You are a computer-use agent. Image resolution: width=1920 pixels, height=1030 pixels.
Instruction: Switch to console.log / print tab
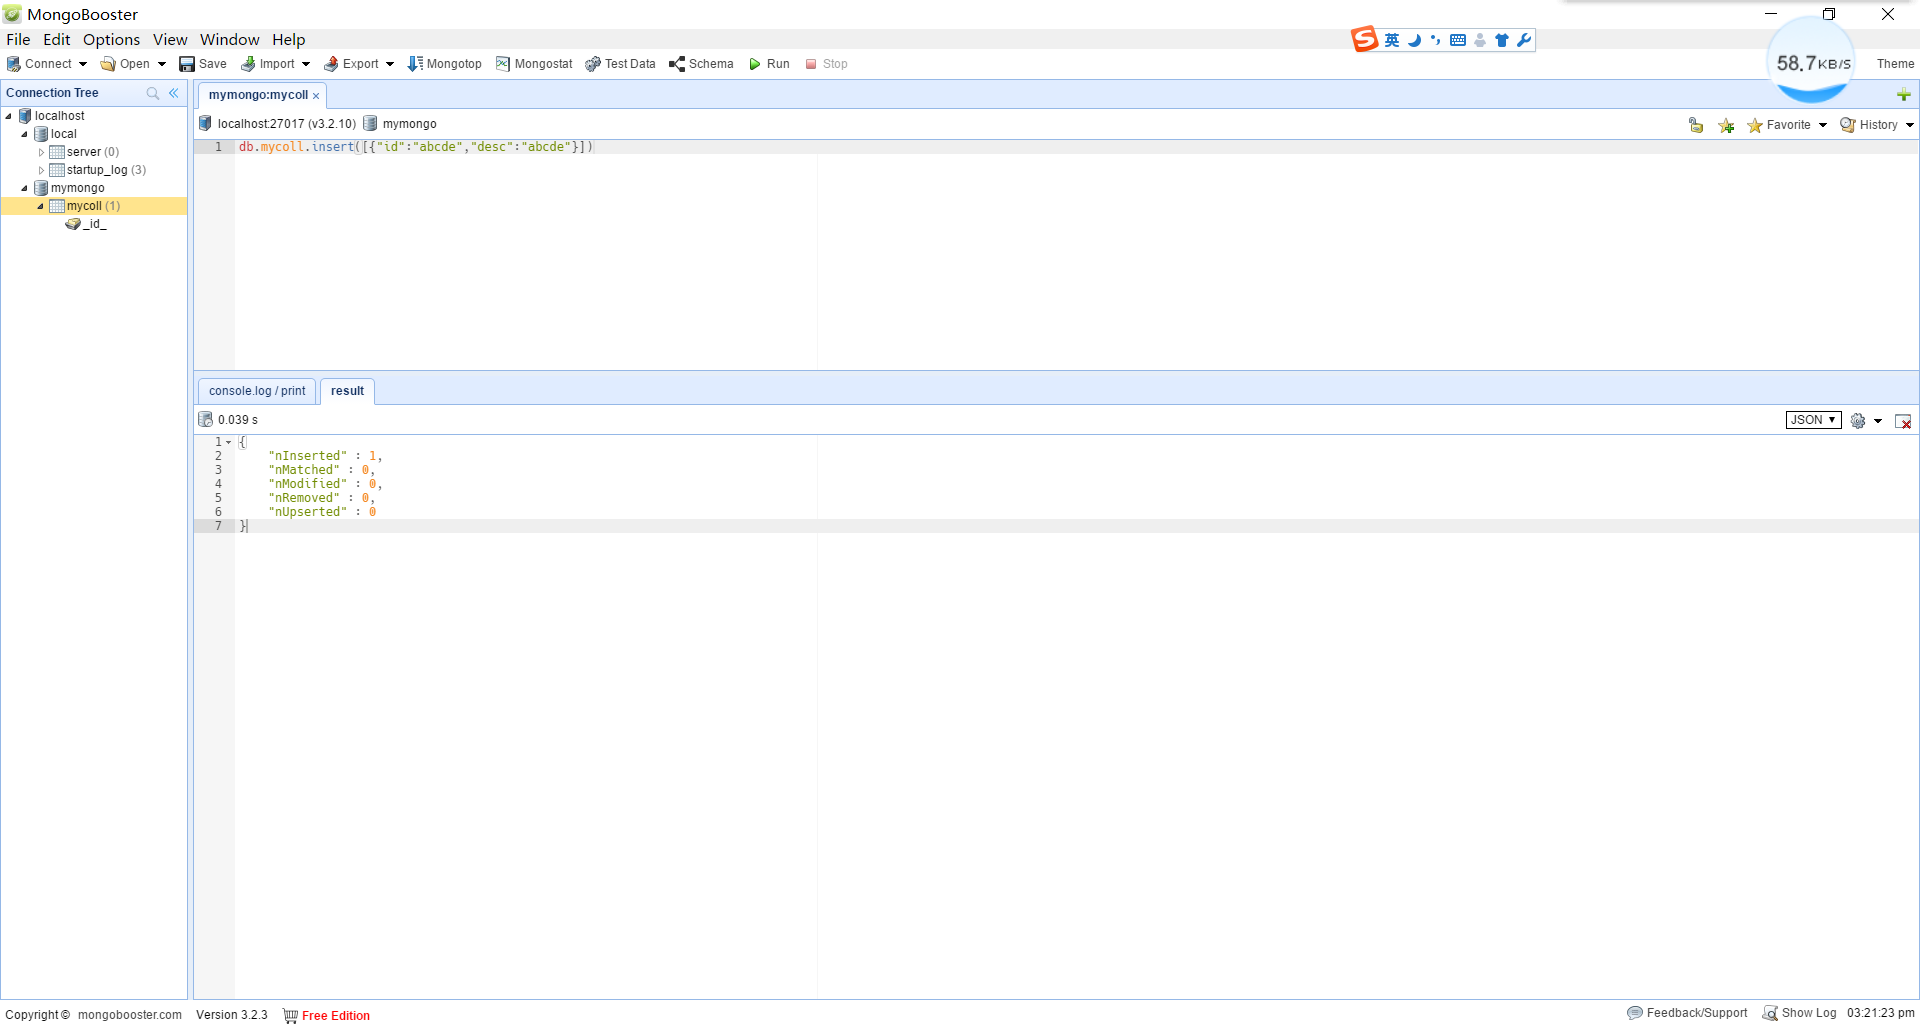pos(257,391)
